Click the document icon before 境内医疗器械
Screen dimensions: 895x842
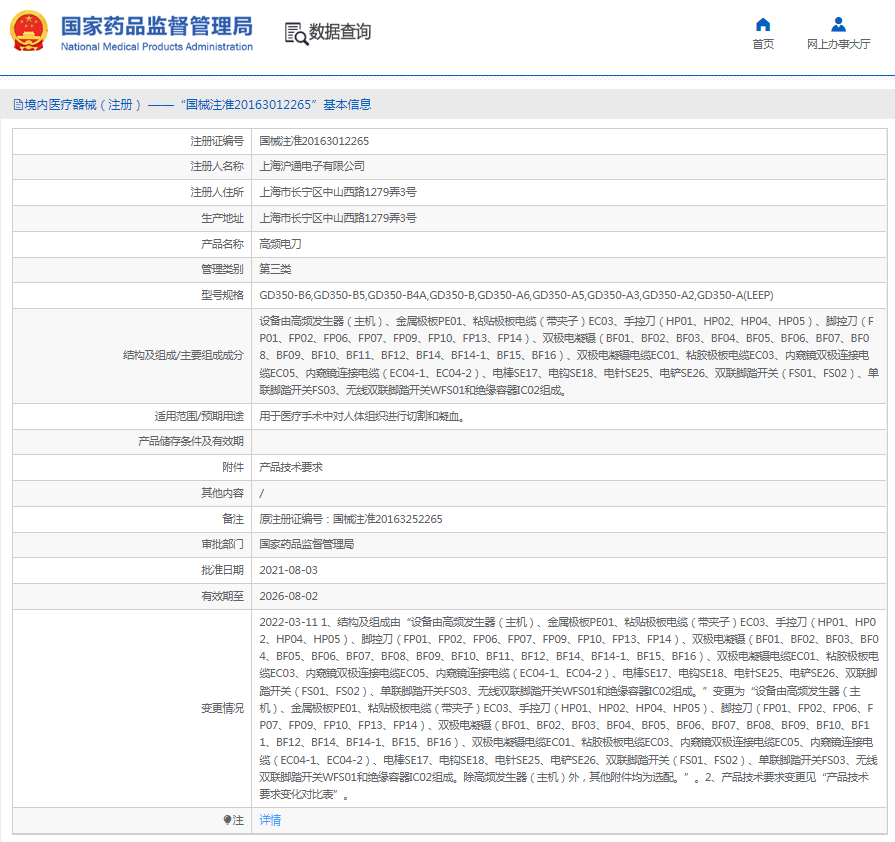point(17,104)
